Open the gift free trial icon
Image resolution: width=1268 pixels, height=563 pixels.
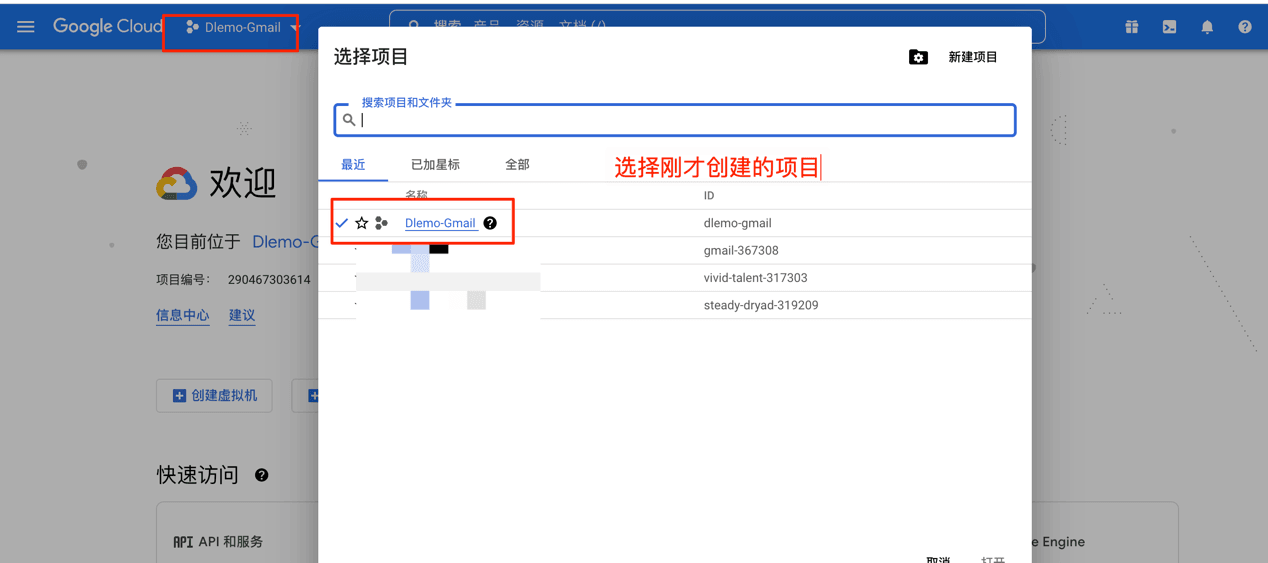[x=1131, y=27]
